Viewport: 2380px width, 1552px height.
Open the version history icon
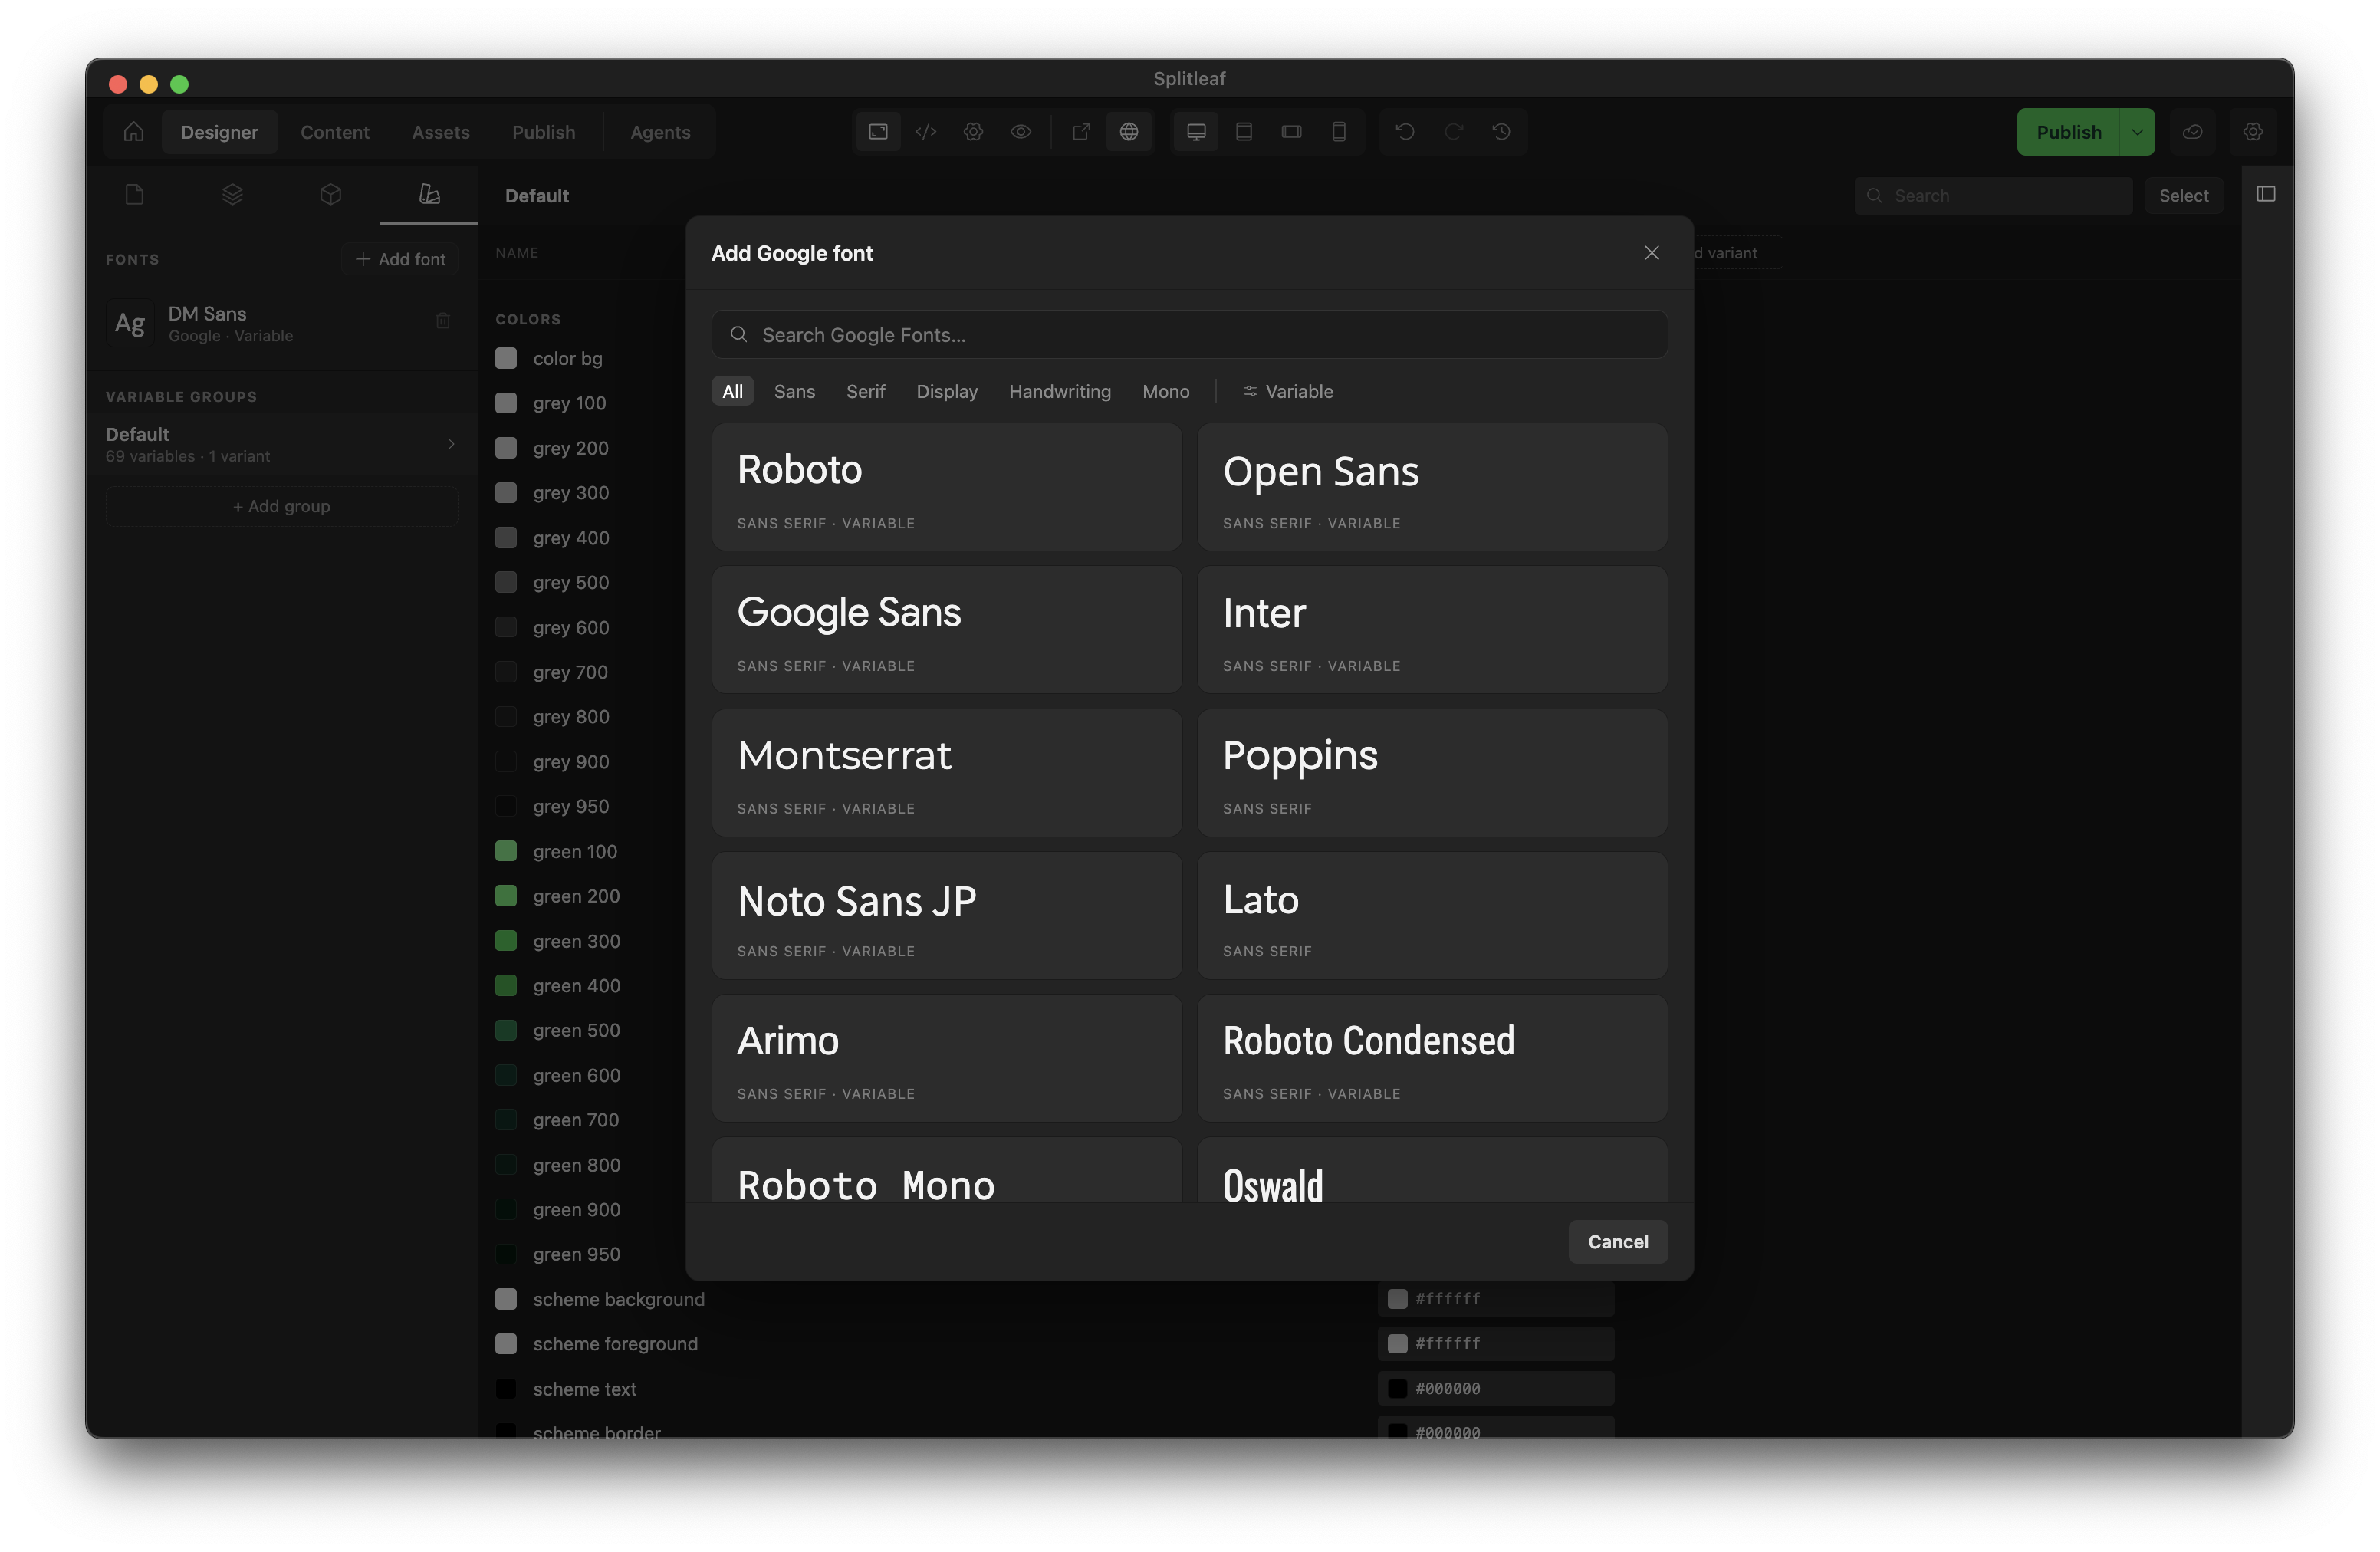[x=1501, y=132]
